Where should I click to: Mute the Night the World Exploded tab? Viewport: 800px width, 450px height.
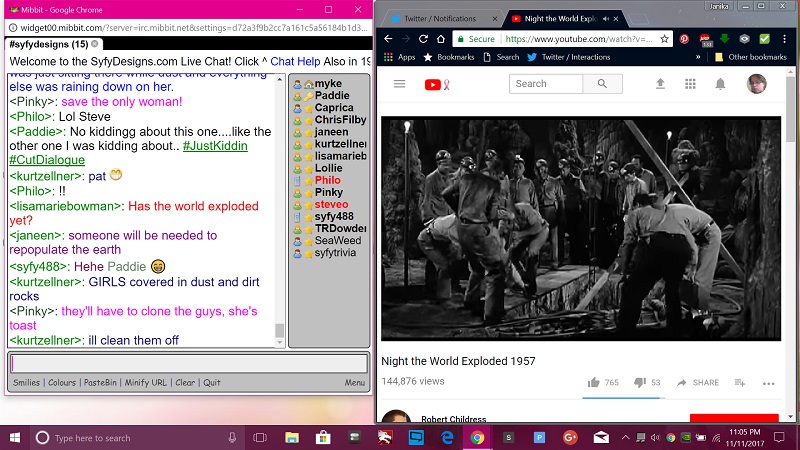tap(606, 19)
